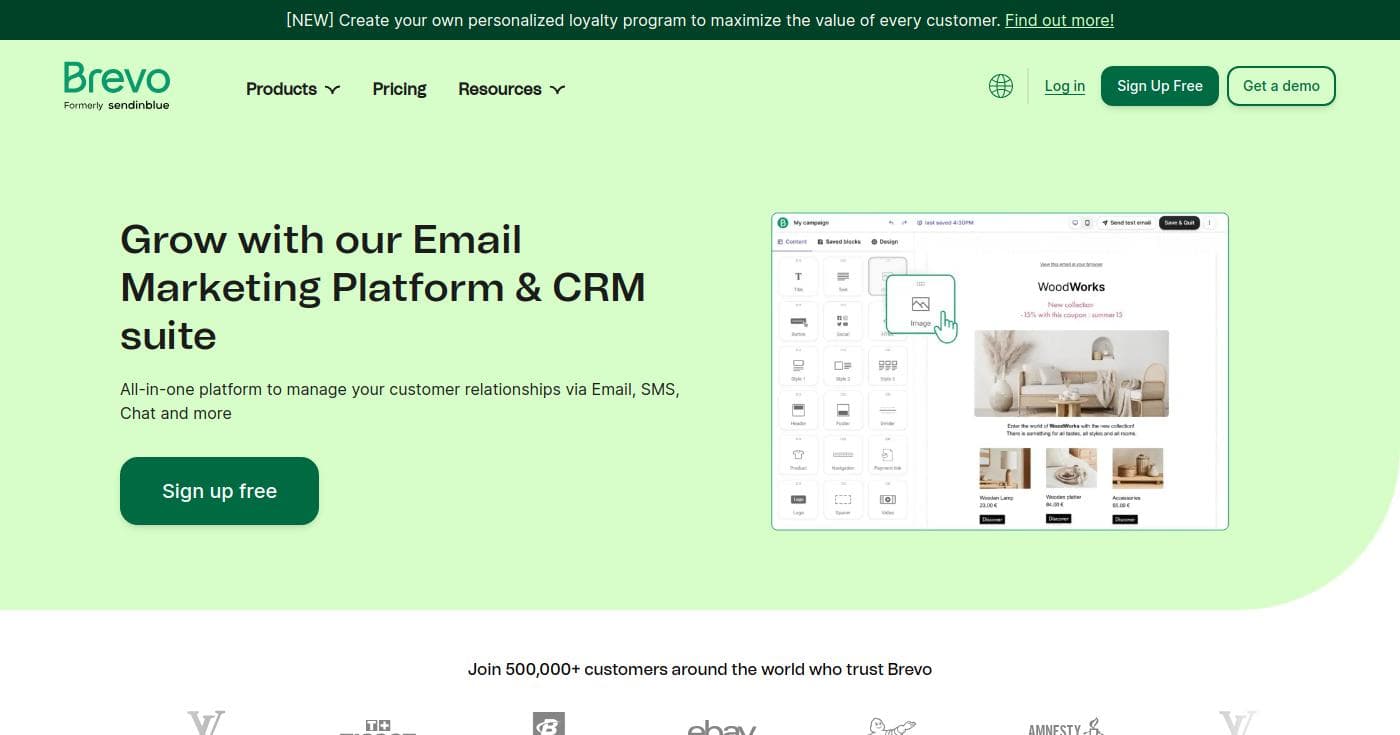Expand the Resources dropdown menu
The image size is (1400, 735).
pos(511,89)
